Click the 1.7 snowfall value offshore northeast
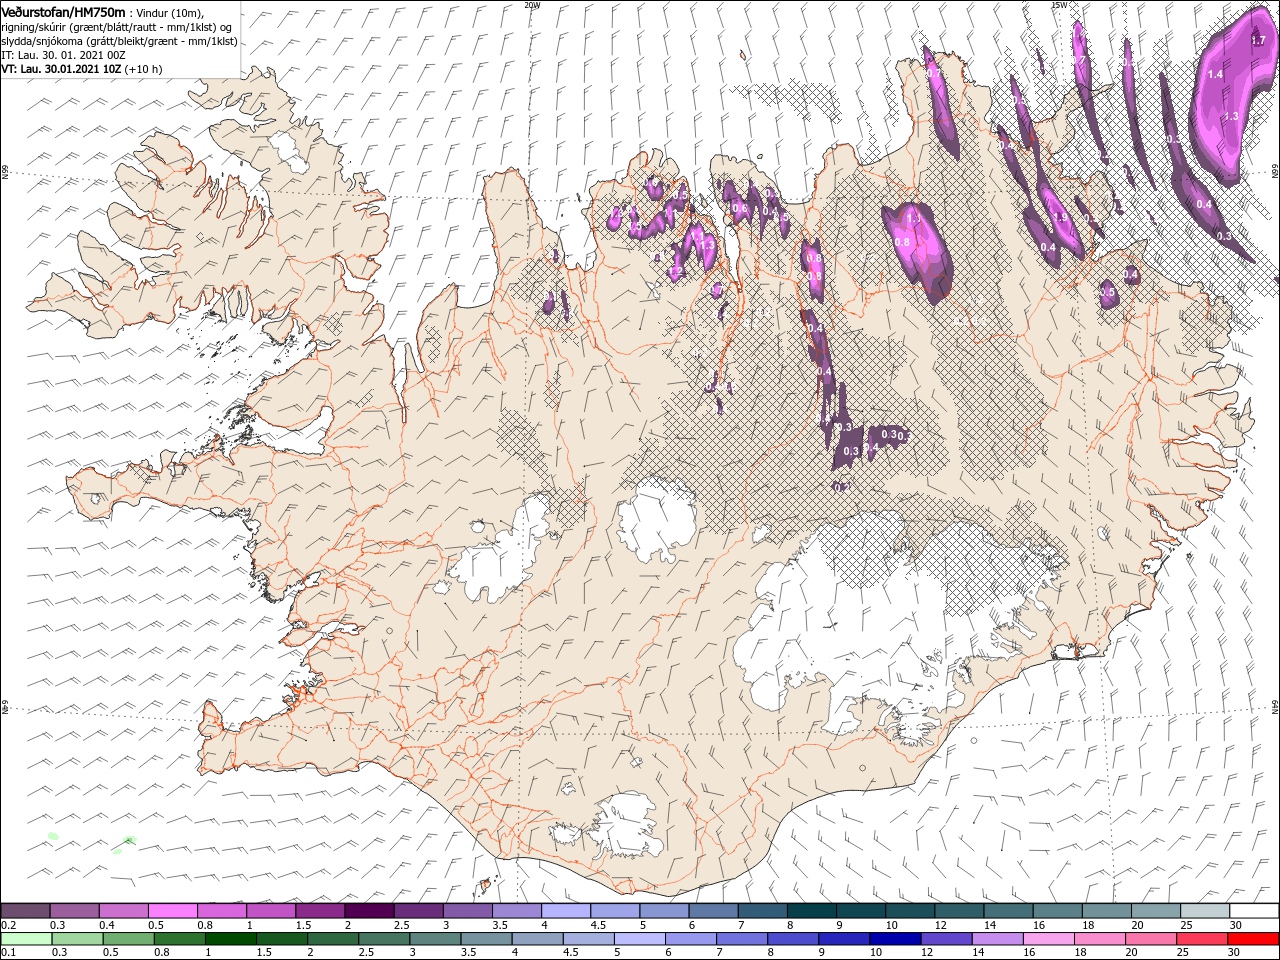 [1258, 41]
